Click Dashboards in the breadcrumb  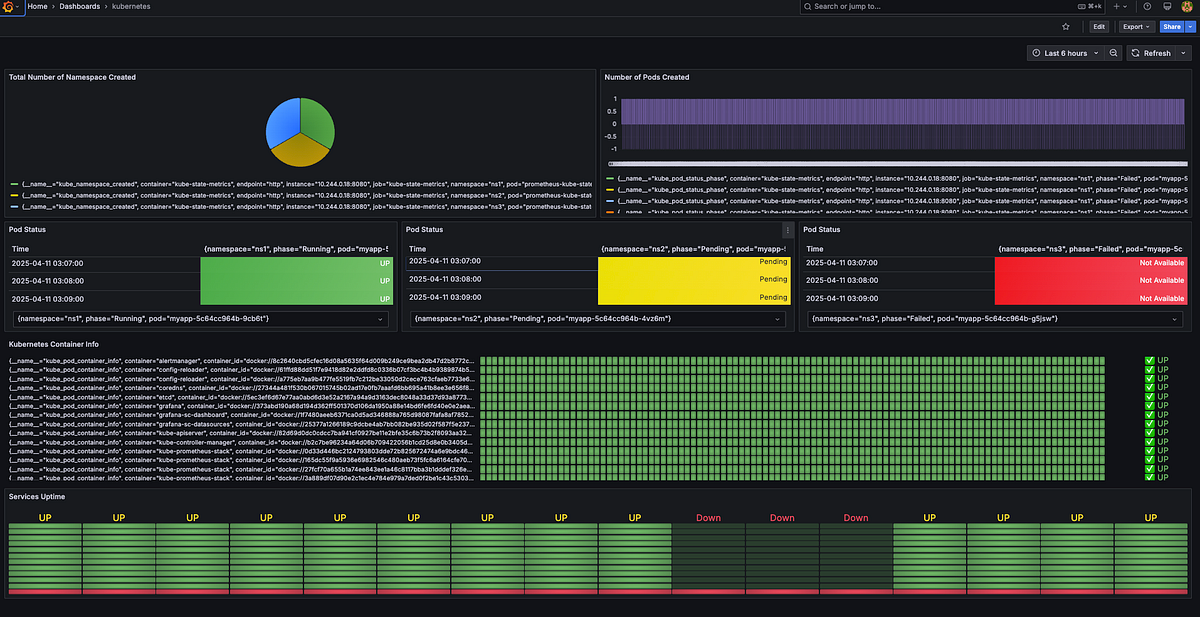click(79, 6)
